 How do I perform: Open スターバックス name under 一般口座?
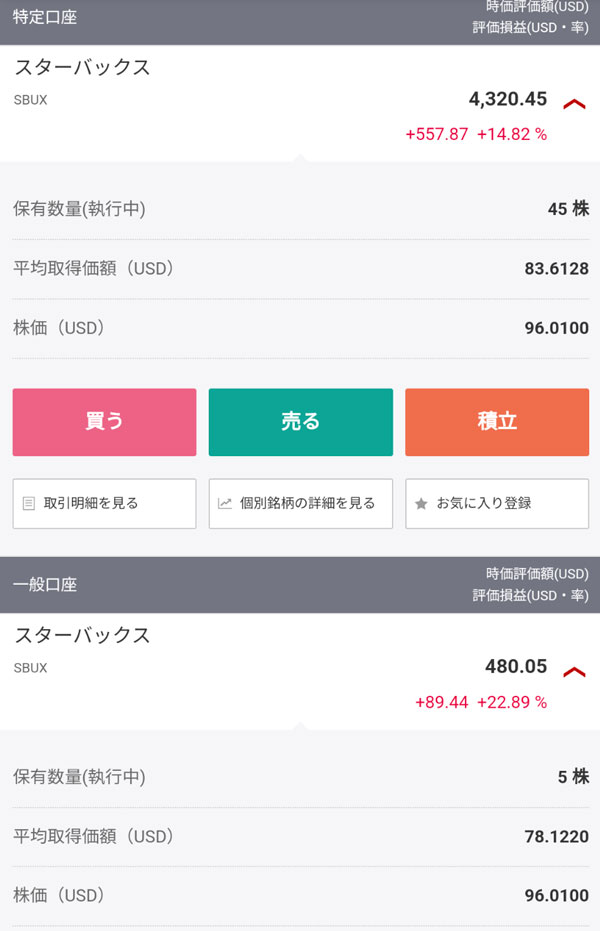click(82, 636)
